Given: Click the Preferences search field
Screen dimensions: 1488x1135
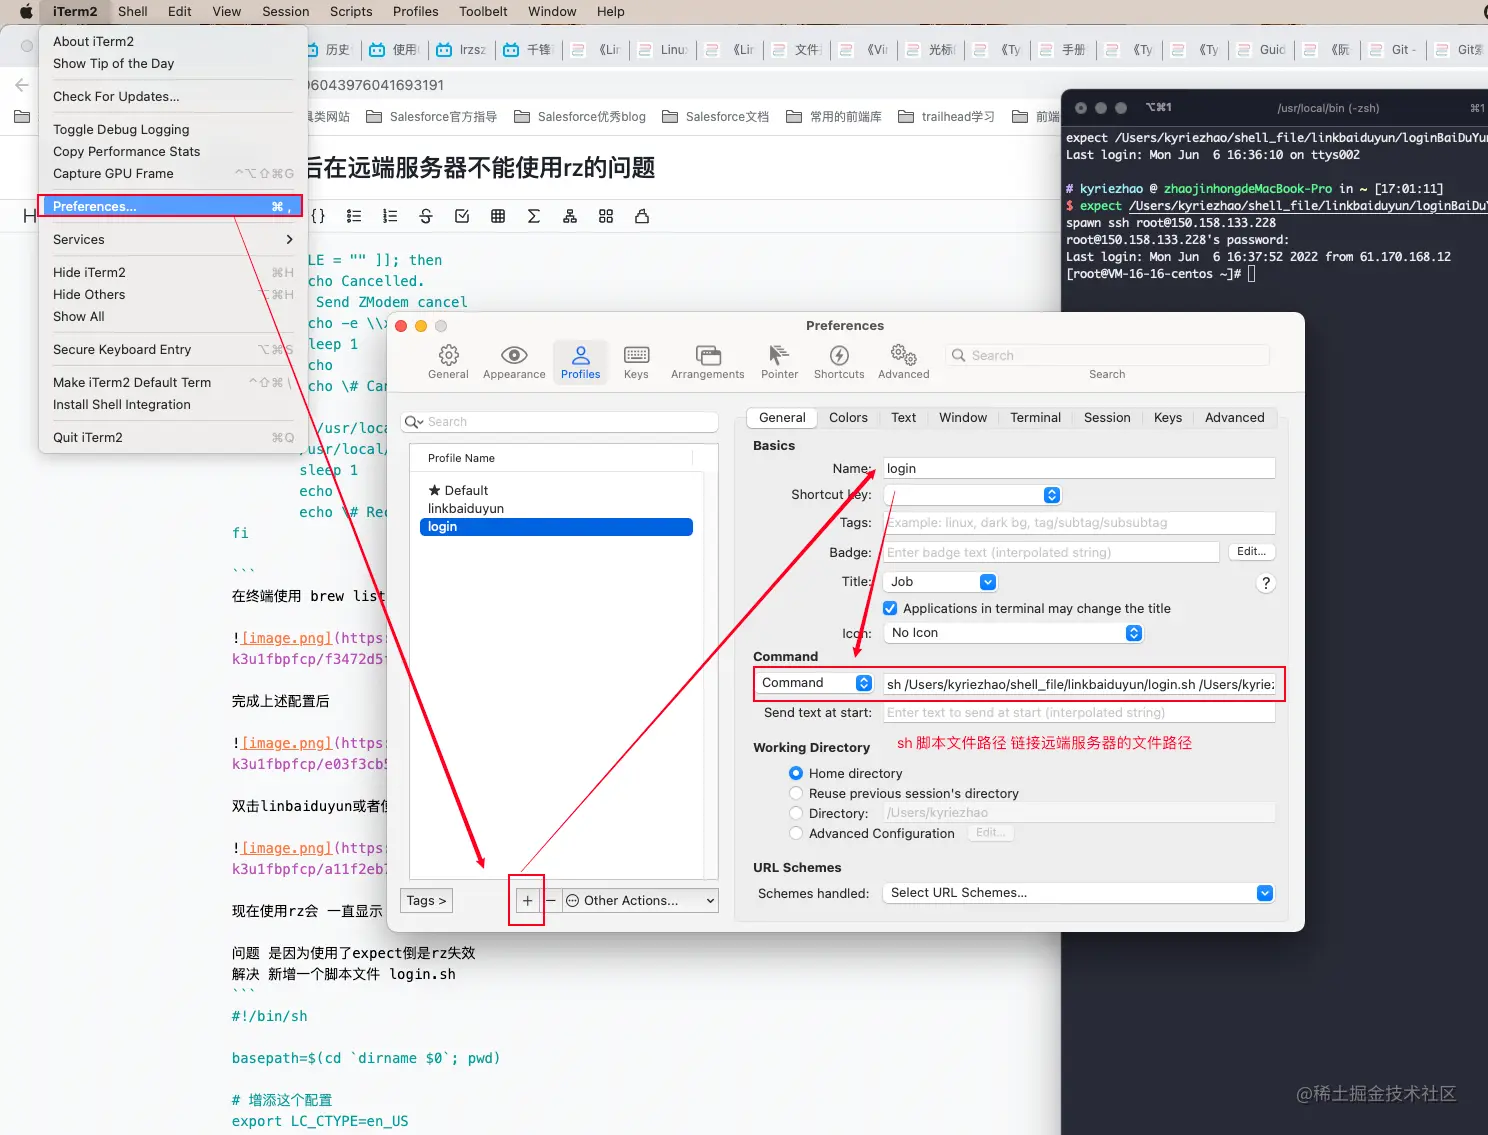Looking at the screenshot, I should tap(1107, 355).
